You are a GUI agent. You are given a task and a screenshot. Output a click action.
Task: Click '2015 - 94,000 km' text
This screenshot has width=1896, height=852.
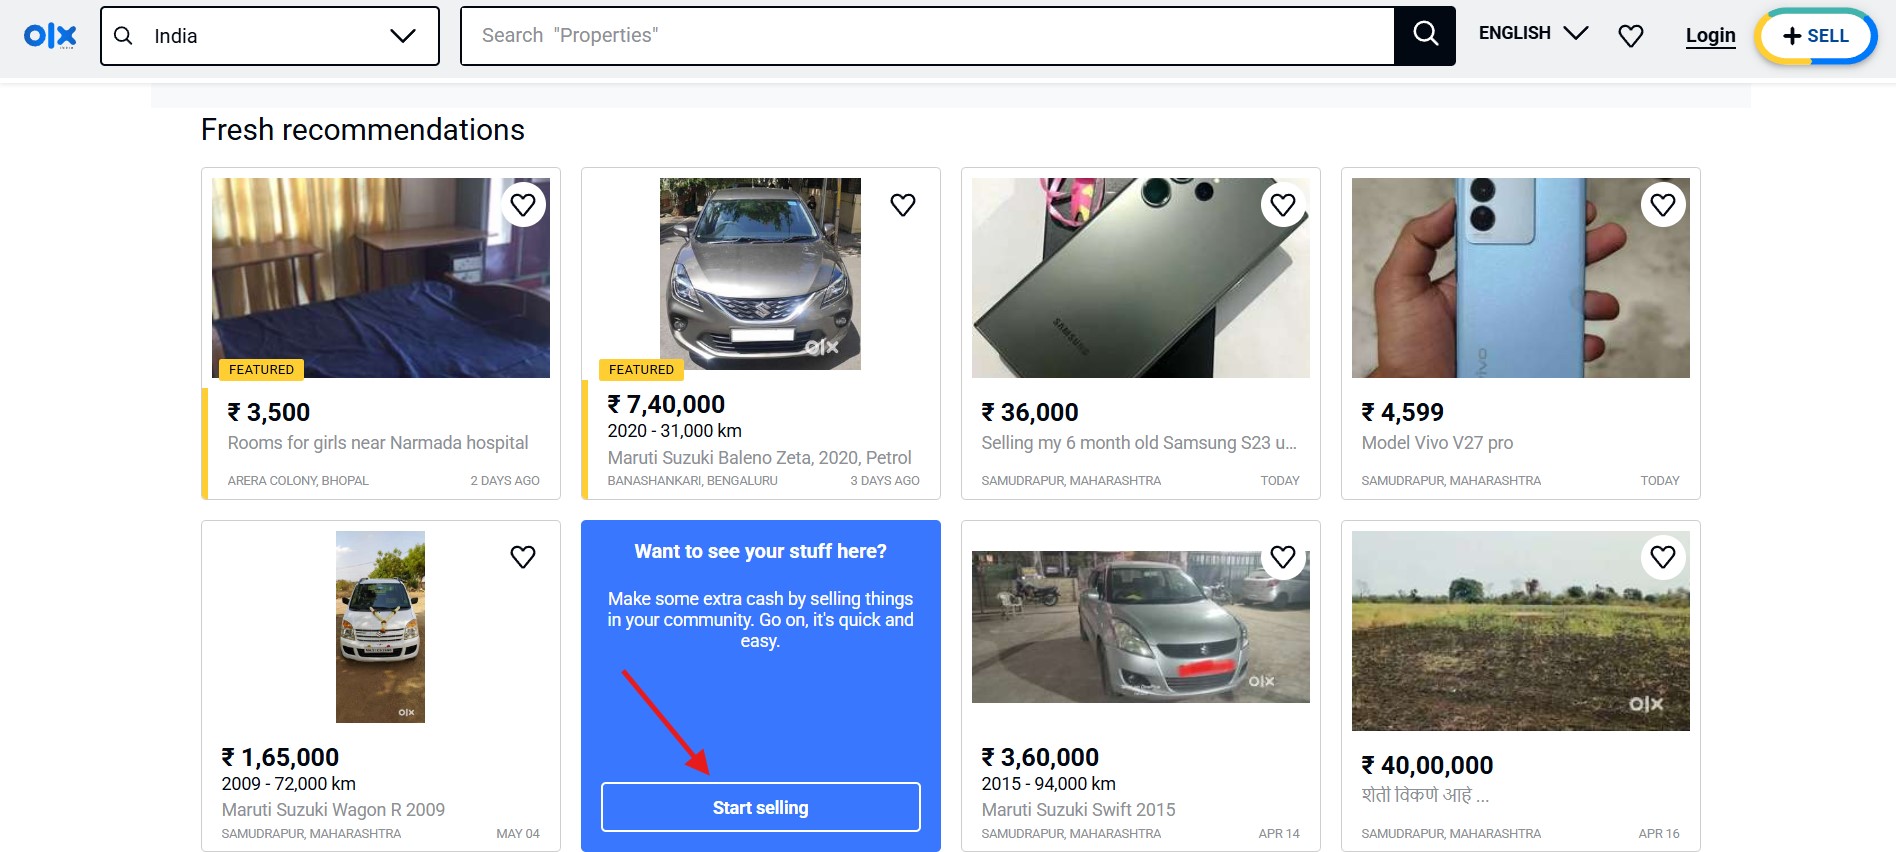click(x=1048, y=784)
